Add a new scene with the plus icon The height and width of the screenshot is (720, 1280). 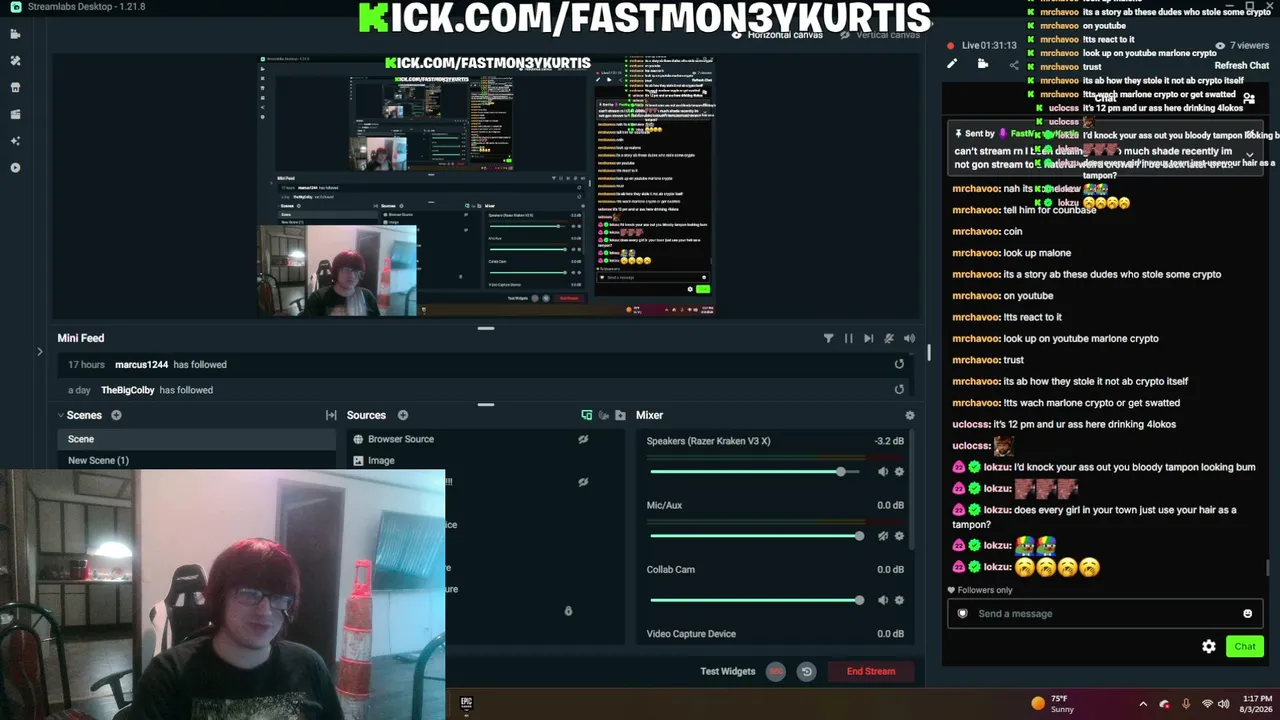pos(116,415)
